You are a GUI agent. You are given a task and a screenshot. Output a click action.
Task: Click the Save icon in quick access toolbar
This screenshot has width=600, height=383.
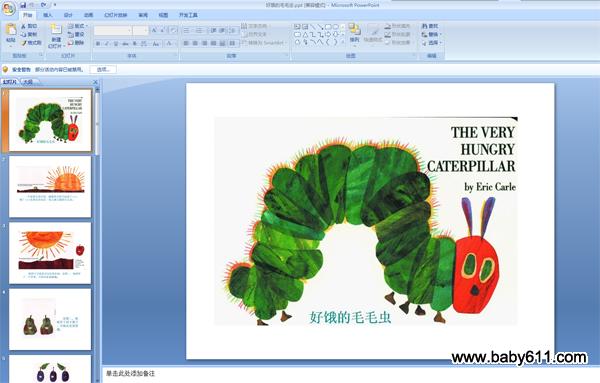(23, 5)
